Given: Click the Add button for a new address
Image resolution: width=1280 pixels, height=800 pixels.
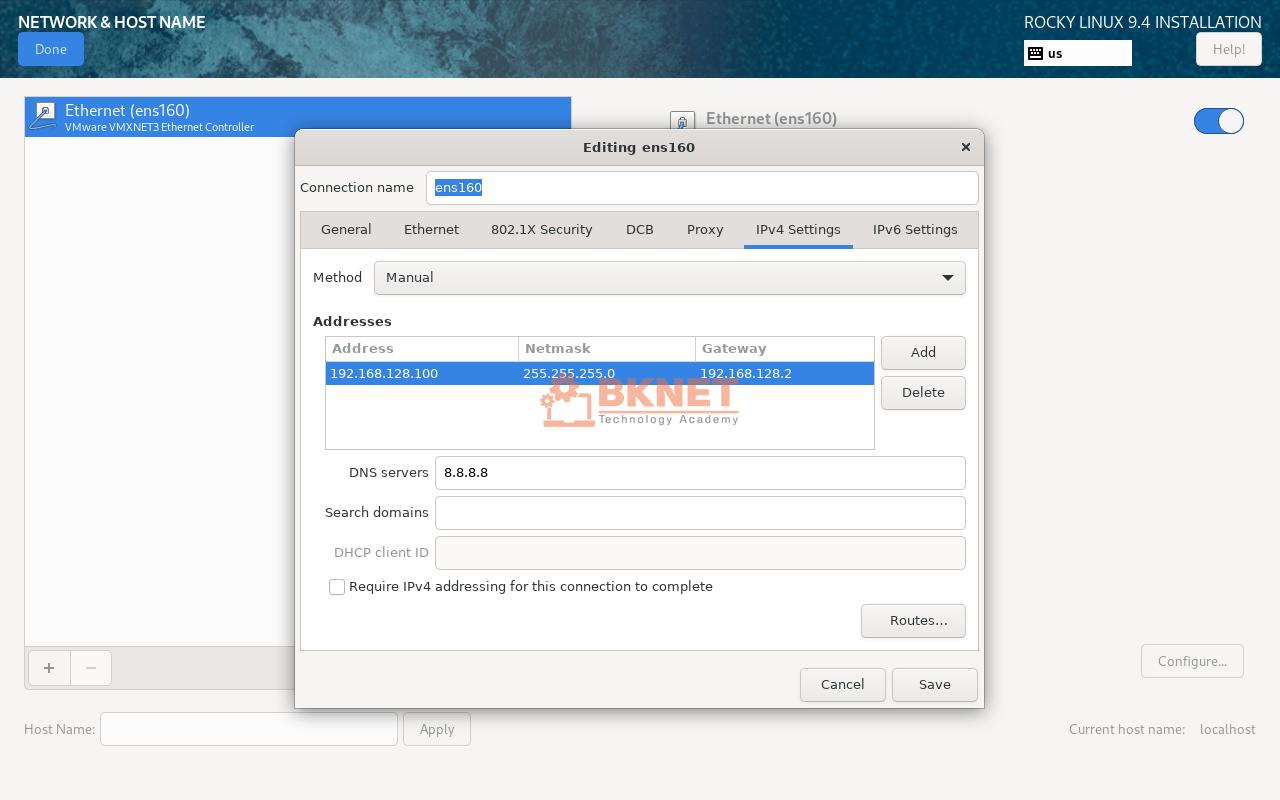Looking at the screenshot, I should 922,352.
